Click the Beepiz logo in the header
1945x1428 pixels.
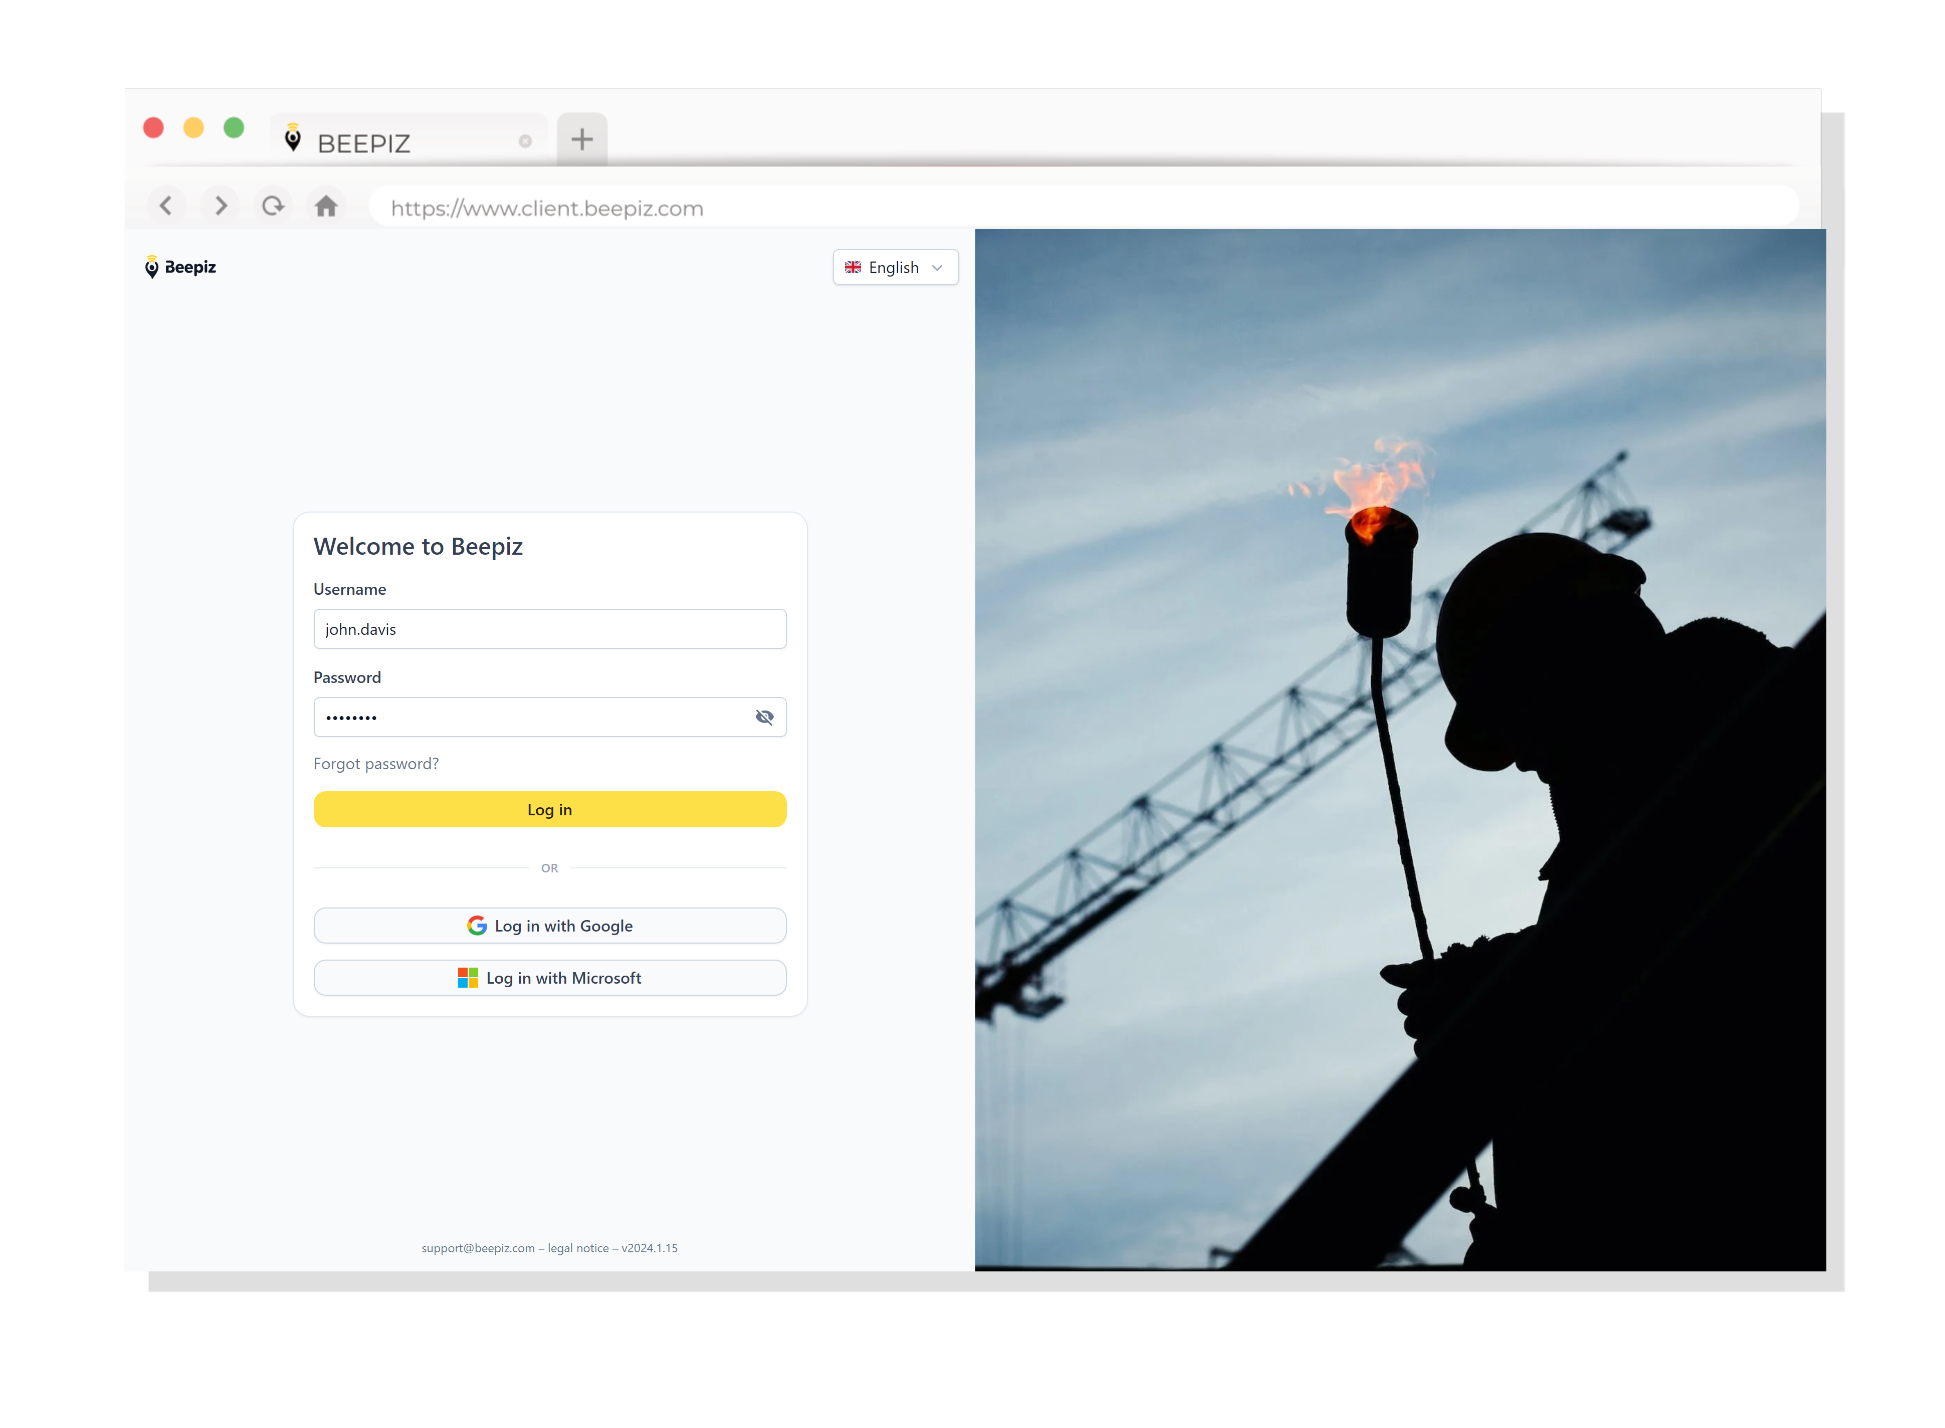(181, 267)
